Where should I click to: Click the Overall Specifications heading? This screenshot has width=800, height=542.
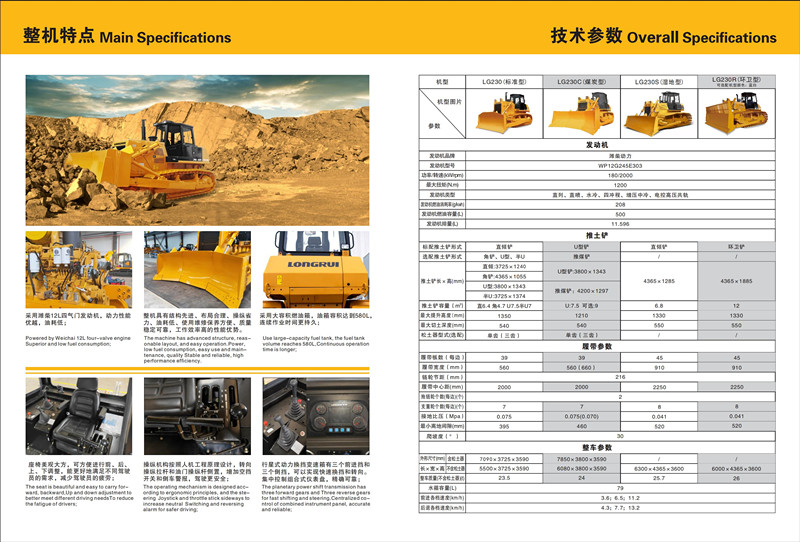point(663,37)
